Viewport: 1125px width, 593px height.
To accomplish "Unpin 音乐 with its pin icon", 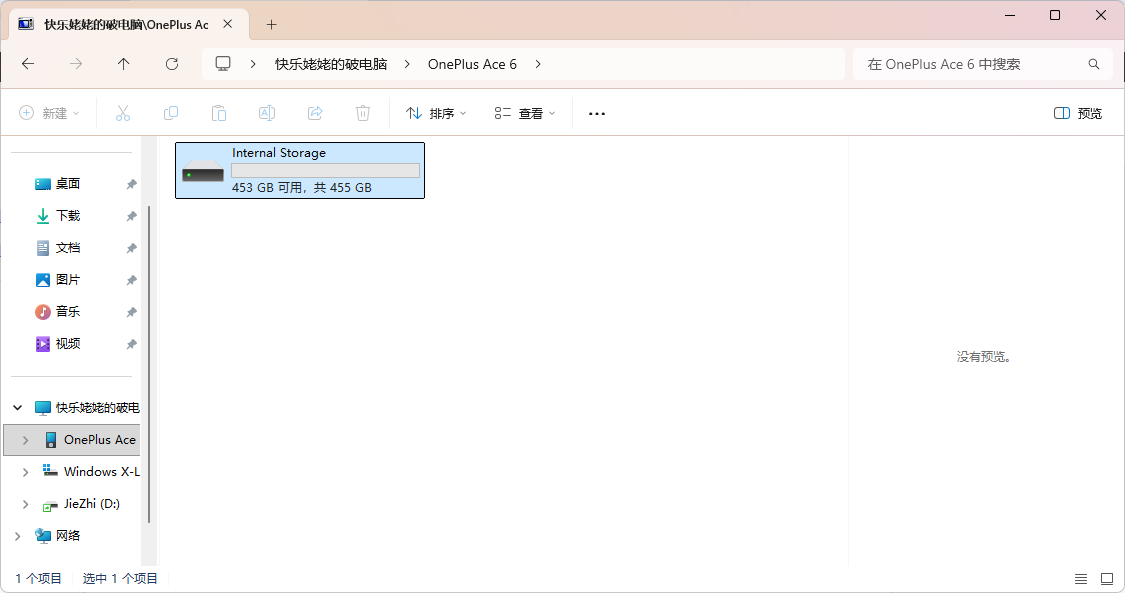I will [131, 312].
